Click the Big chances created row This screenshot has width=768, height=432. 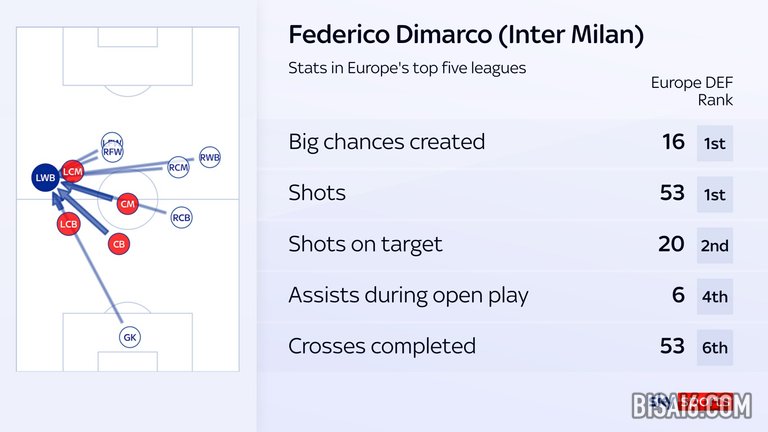pyautogui.click(x=511, y=143)
